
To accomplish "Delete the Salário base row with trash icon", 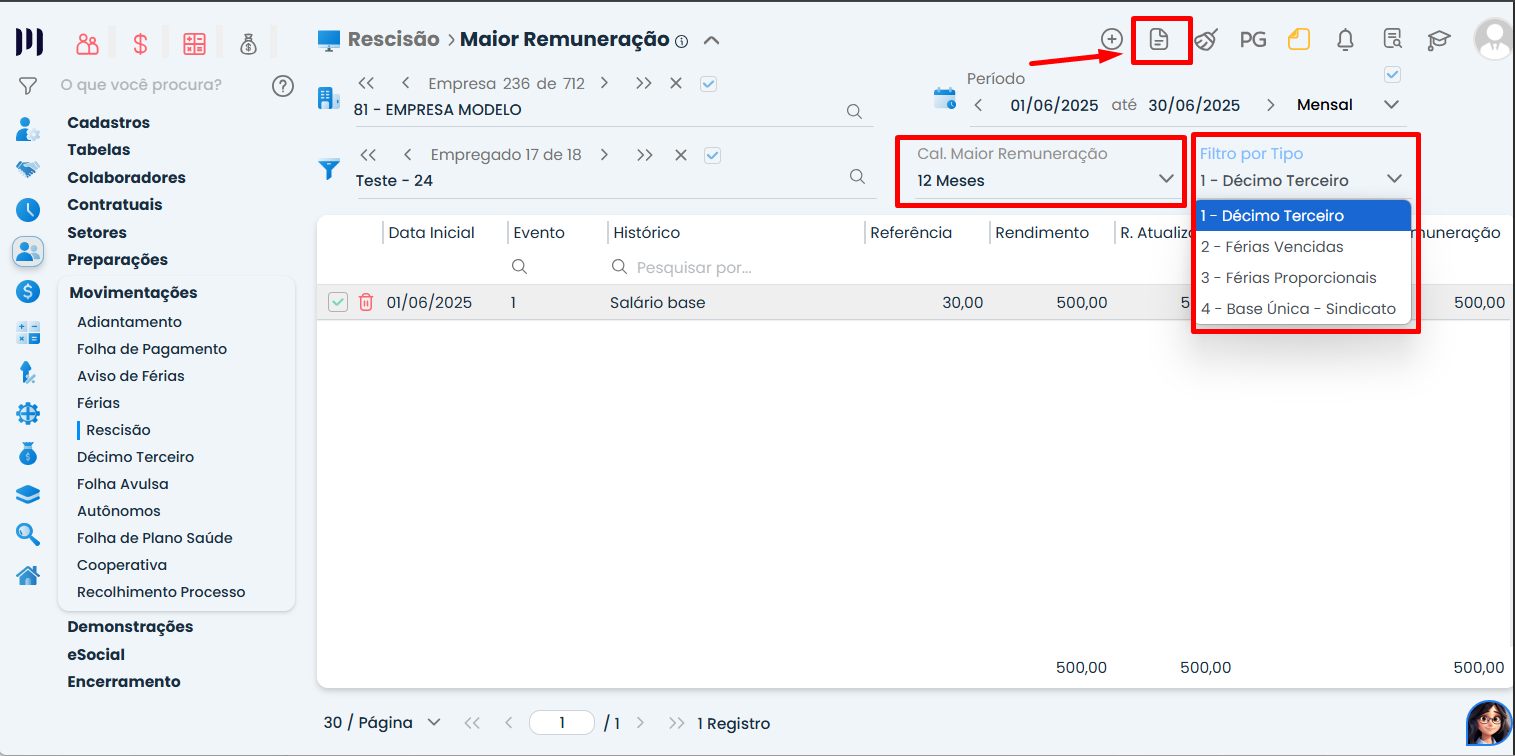I will pyautogui.click(x=366, y=302).
